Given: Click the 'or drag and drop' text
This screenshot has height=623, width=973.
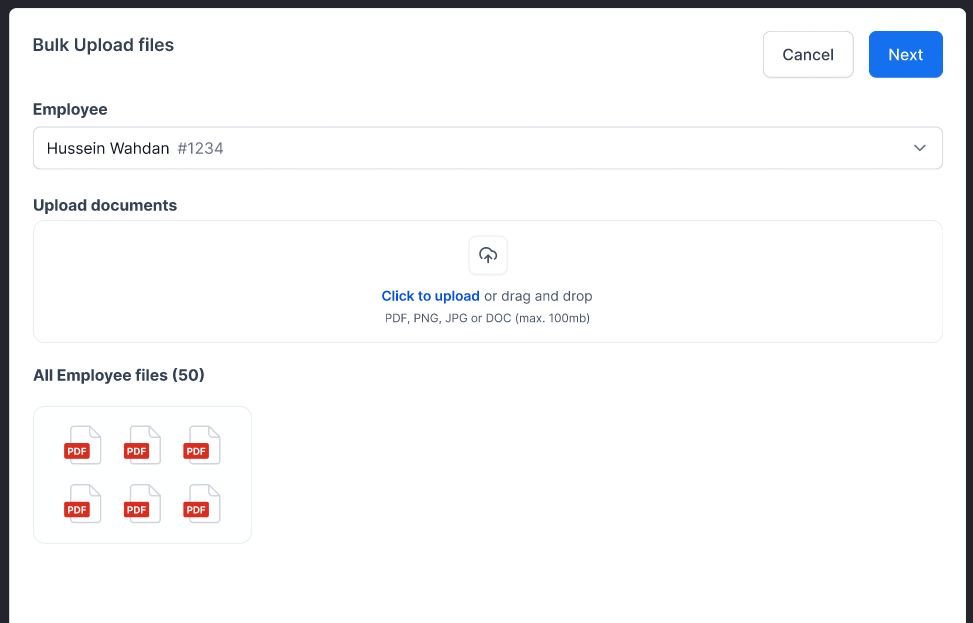Looking at the screenshot, I should [x=538, y=296].
